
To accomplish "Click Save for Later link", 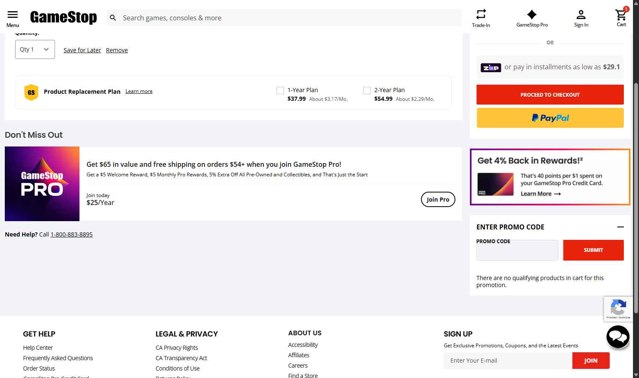I will [x=82, y=50].
